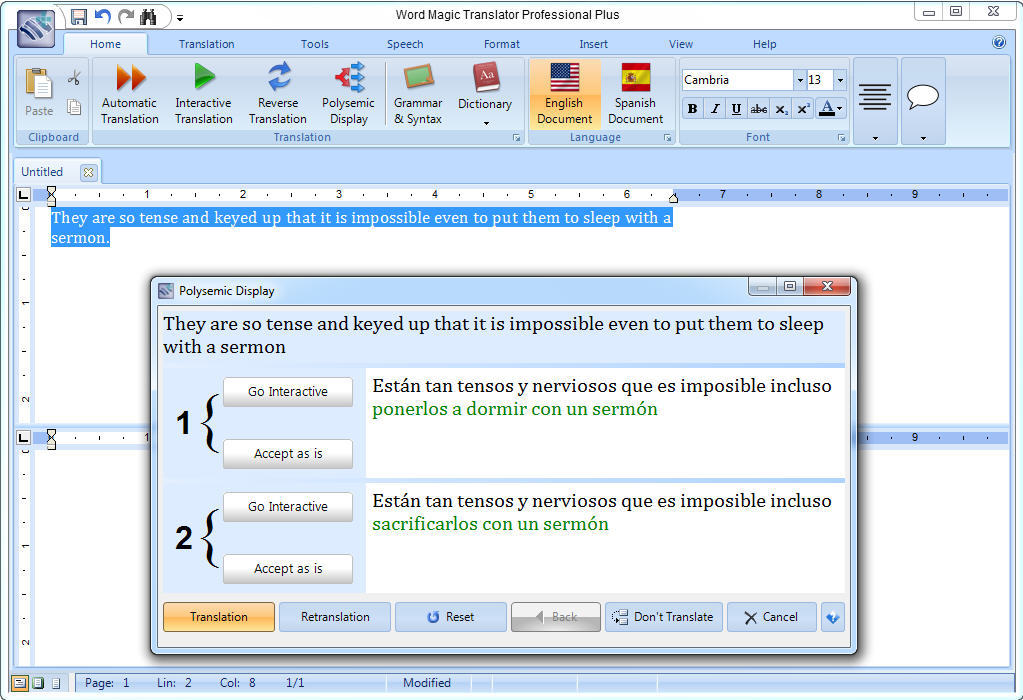Click the Automatic Translation icon
The image size is (1023, 700).
(130, 78)
